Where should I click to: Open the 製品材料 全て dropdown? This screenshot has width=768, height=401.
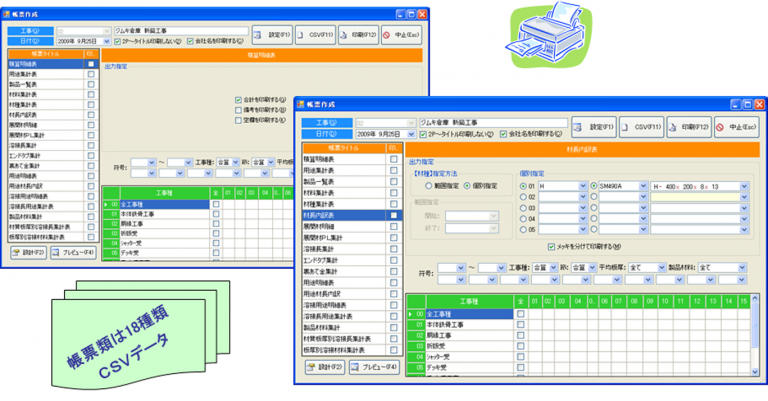pos(743,268)
